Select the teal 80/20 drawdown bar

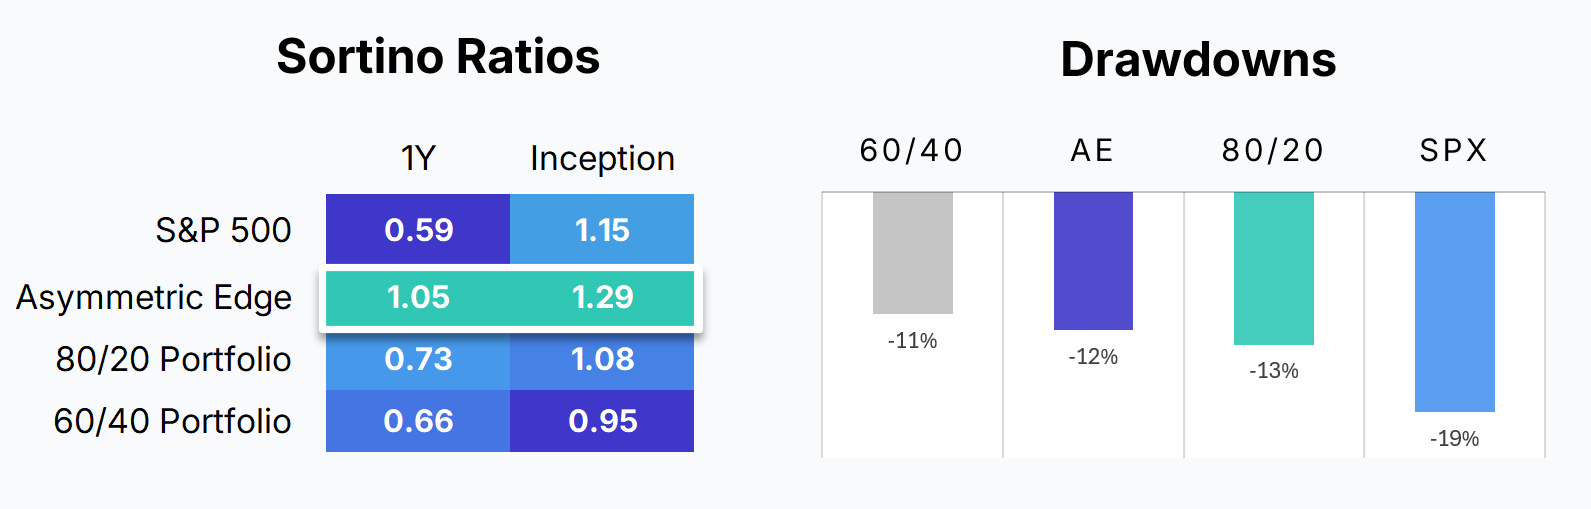pyautogui.click(x=1273, y=268)
